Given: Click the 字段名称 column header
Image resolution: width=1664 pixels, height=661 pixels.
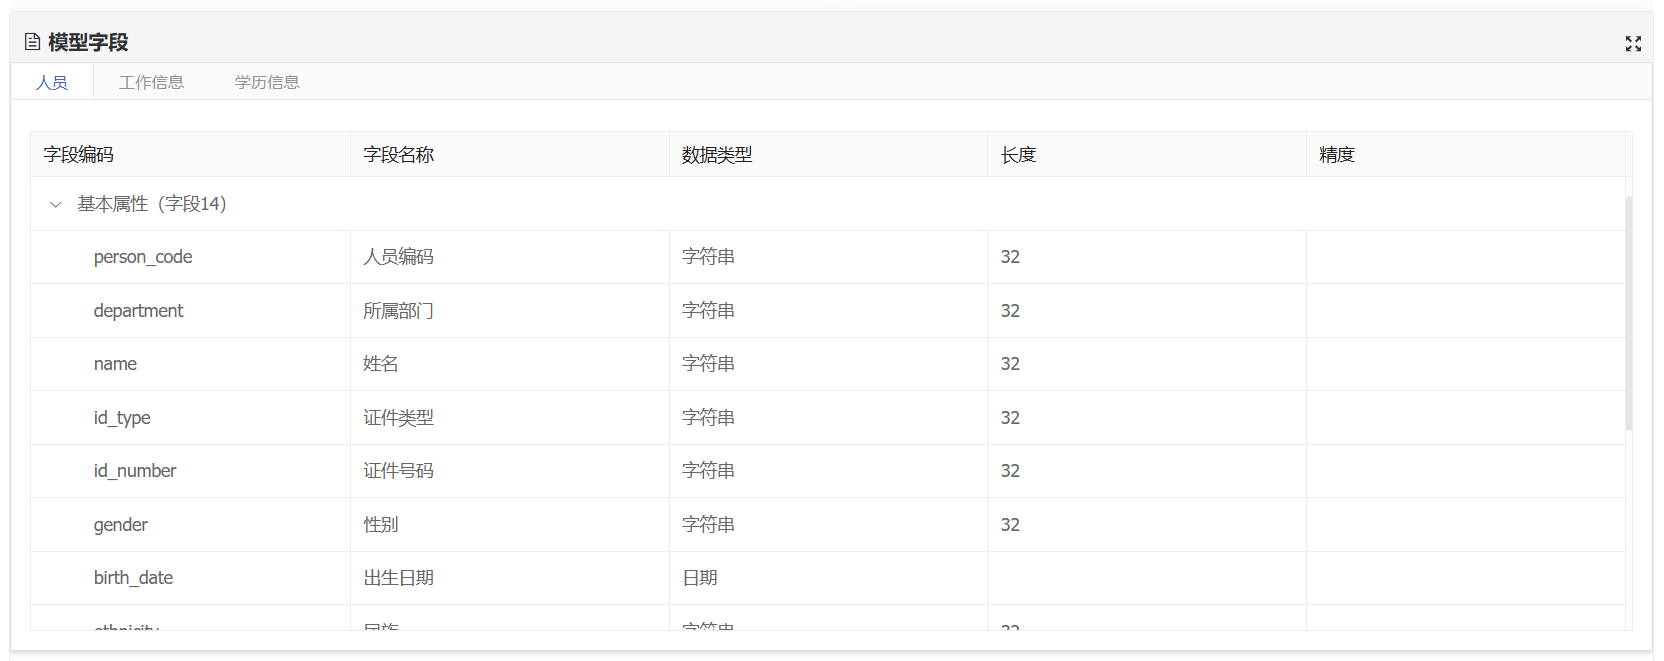Looking at the screenshot, I should click(x=398, y=155).
